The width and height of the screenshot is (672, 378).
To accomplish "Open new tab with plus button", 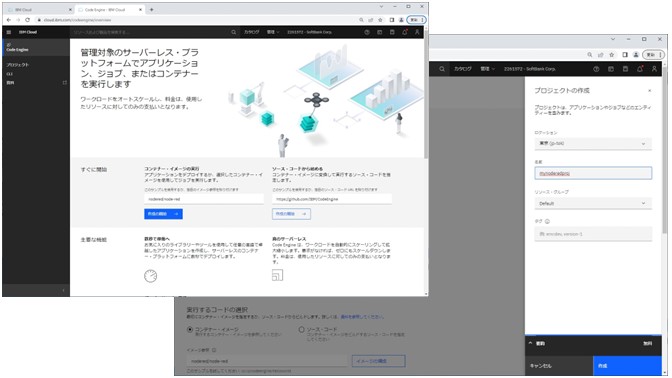I will (x=151, y=9).
